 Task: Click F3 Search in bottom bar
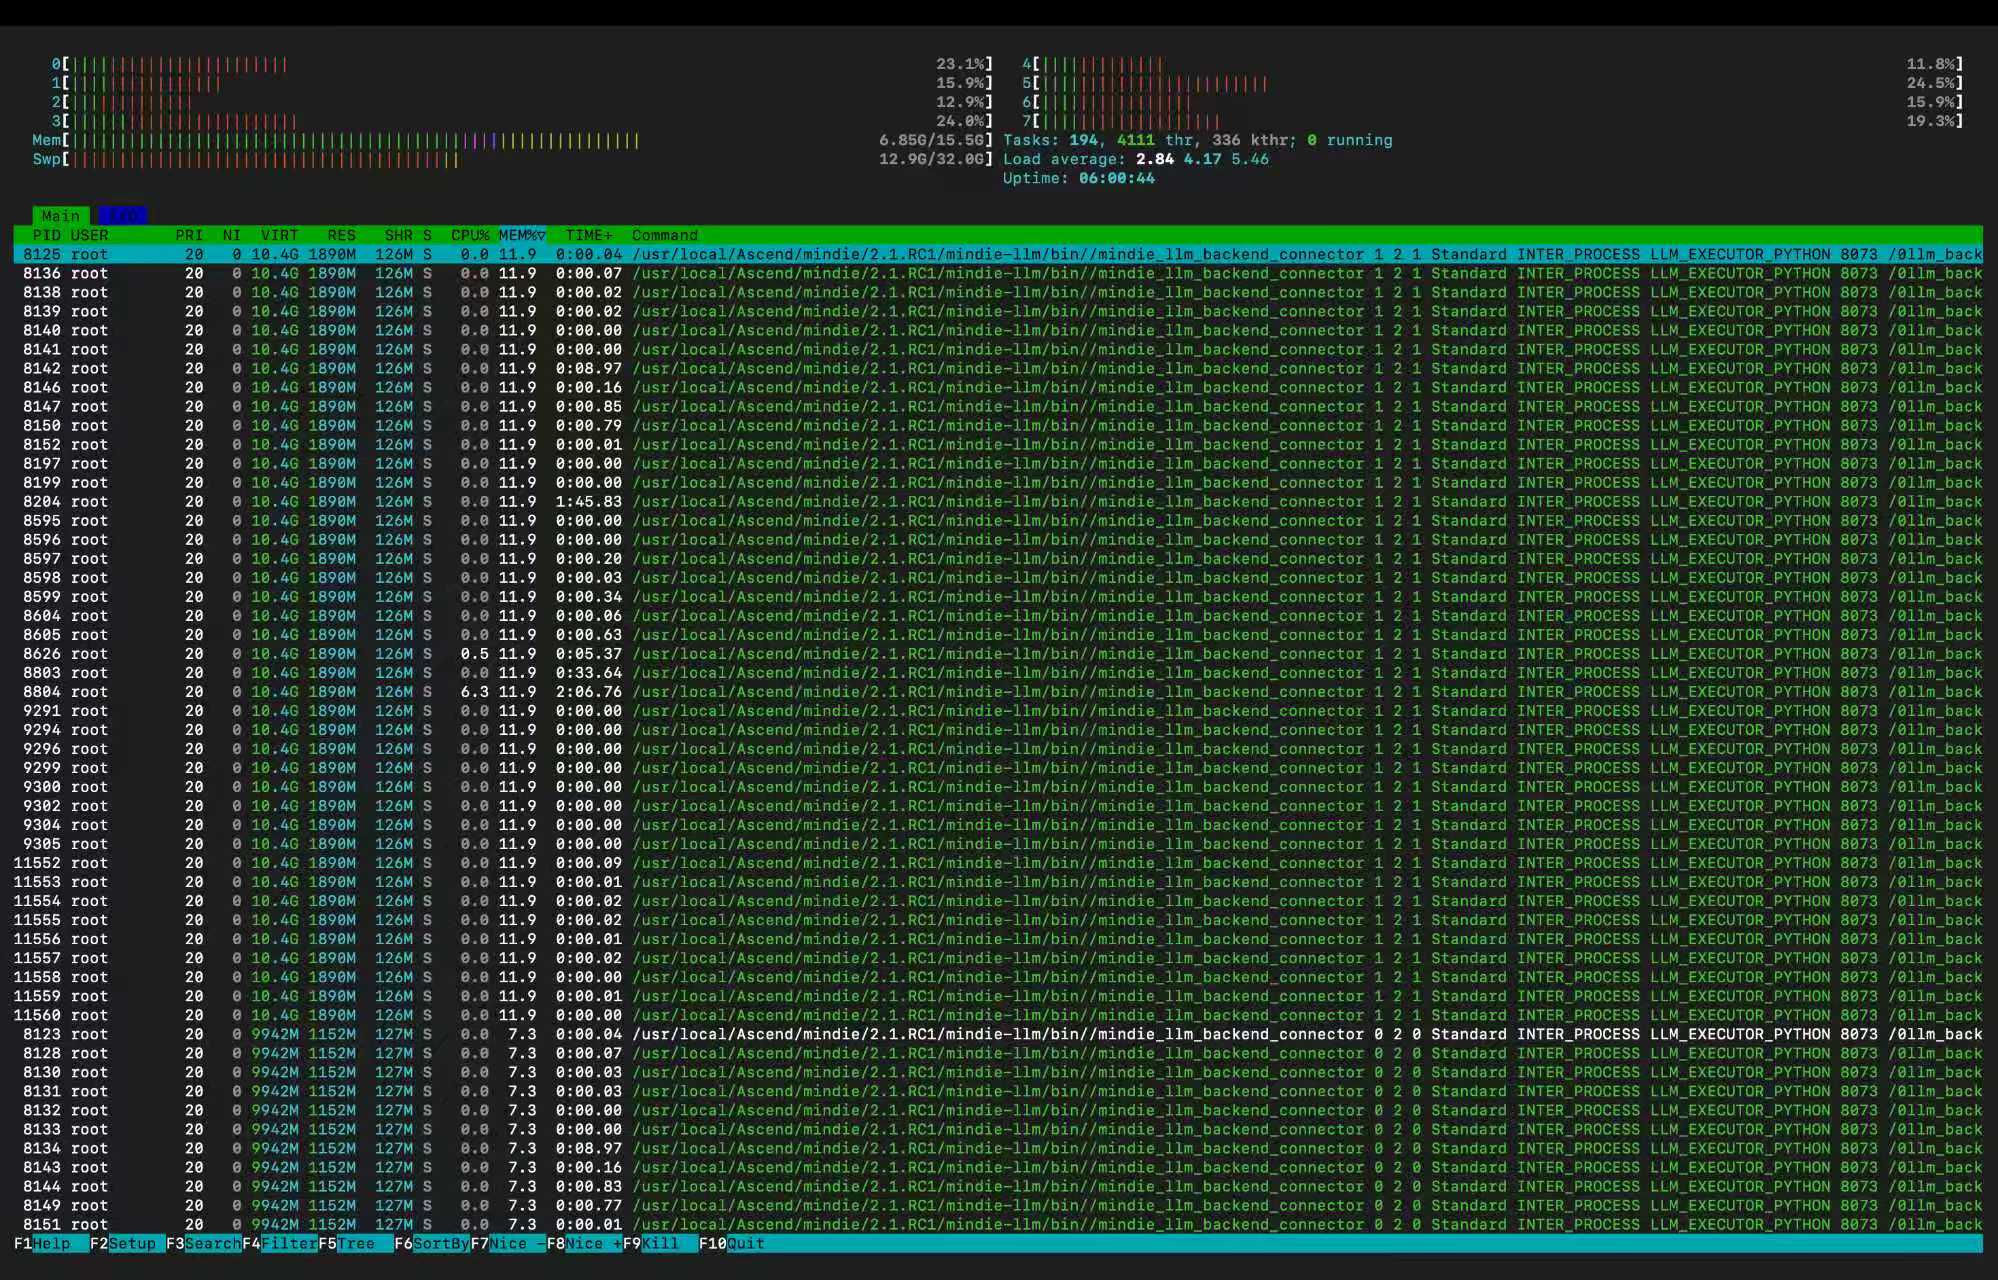(x=211, y=1244)
